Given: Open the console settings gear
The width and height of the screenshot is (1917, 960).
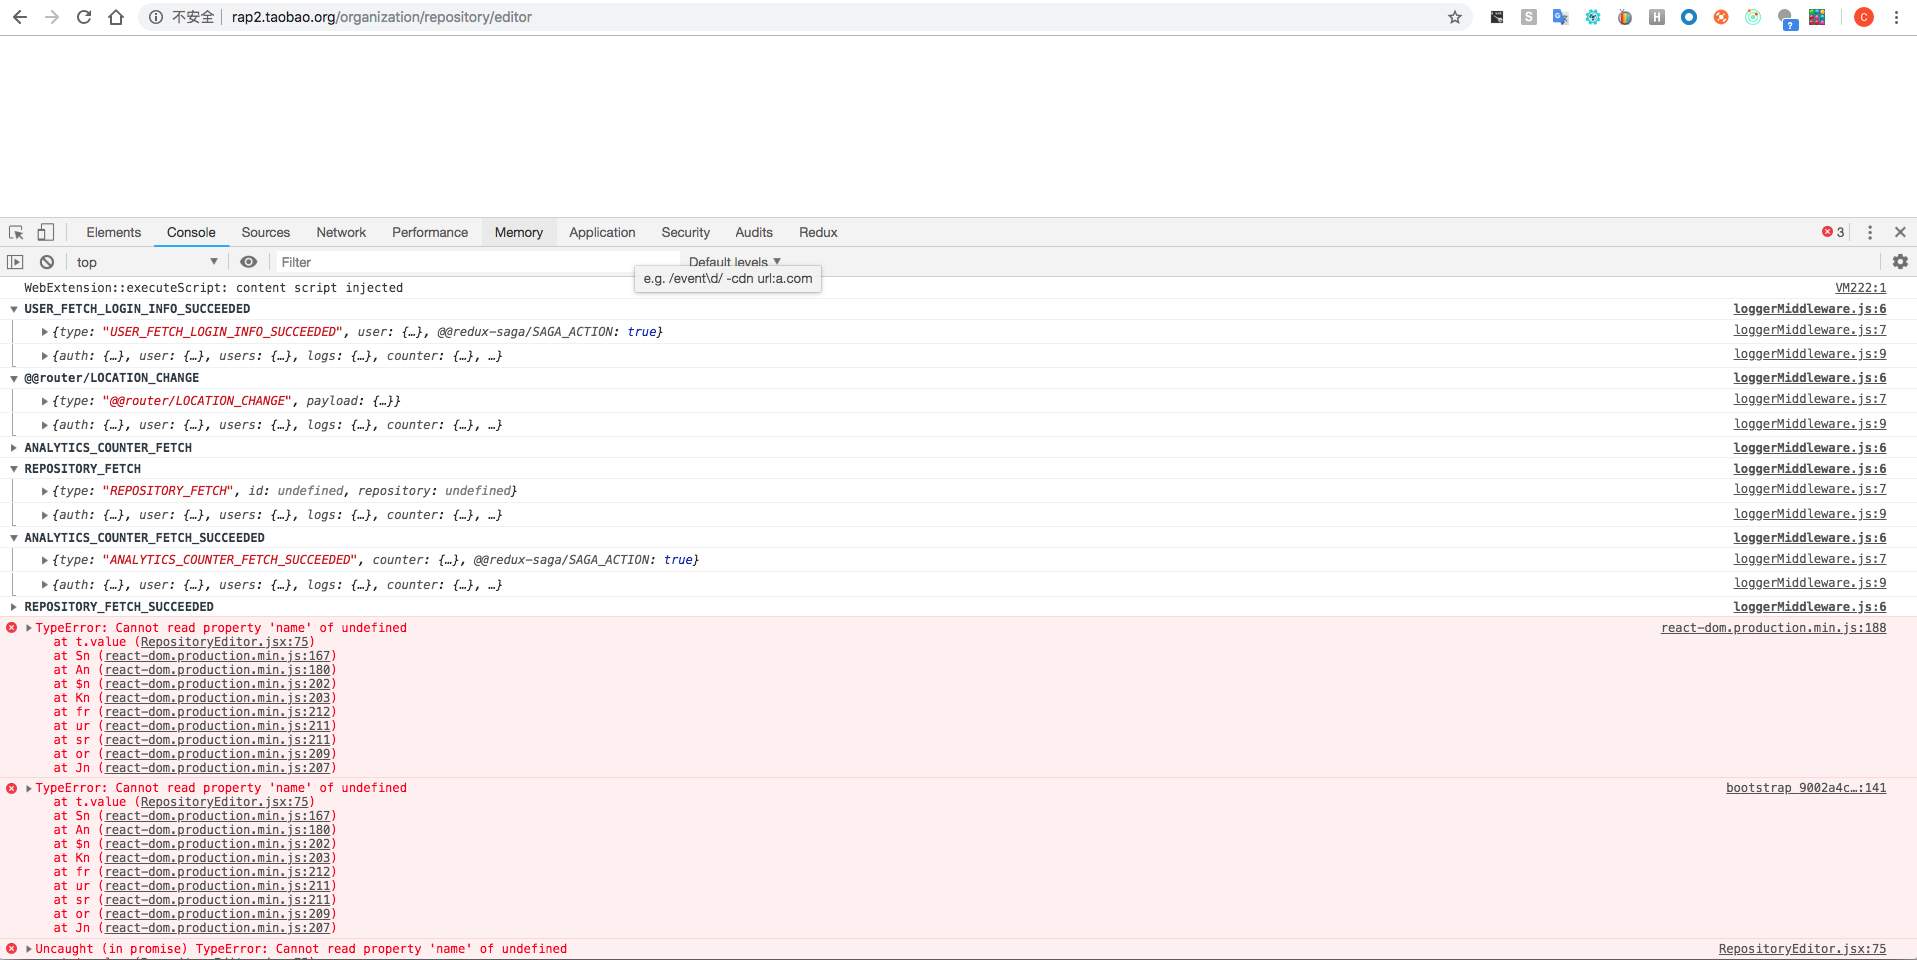Looking at the screenshot, I should pyautogui.click(x=1900, y=262).
